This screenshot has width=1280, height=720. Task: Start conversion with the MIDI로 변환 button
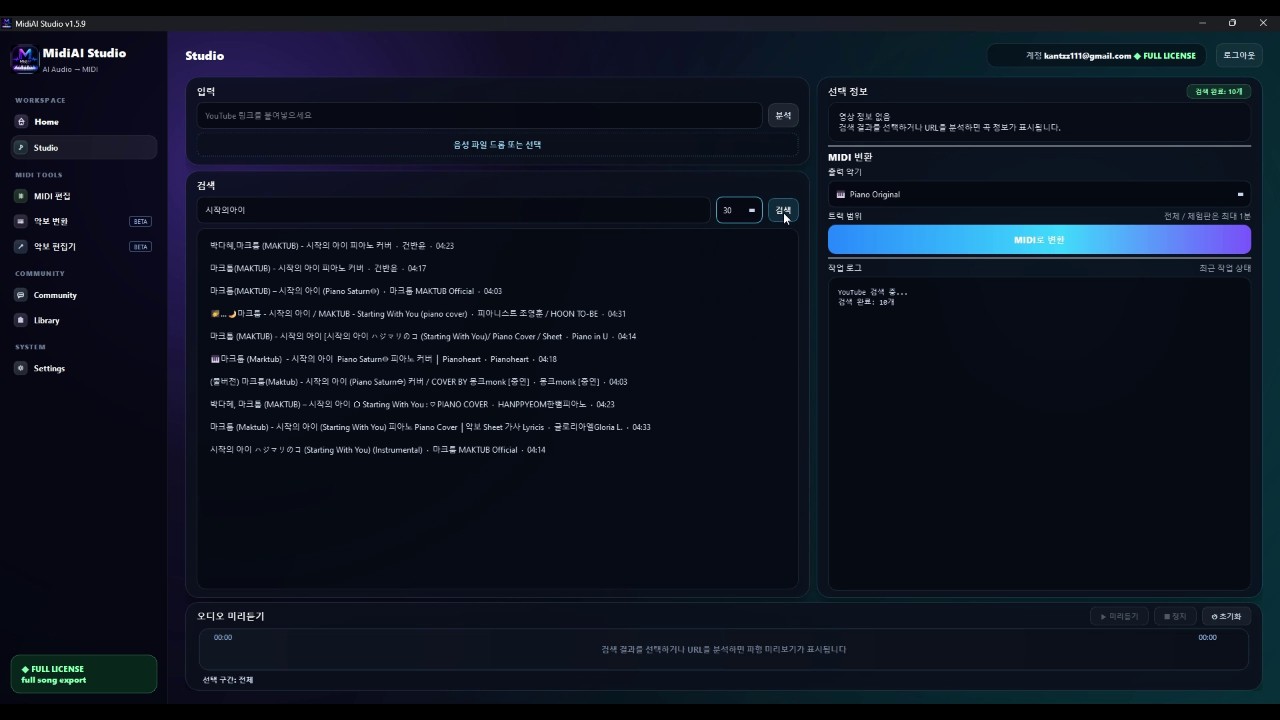click(x=1039, y=240)
